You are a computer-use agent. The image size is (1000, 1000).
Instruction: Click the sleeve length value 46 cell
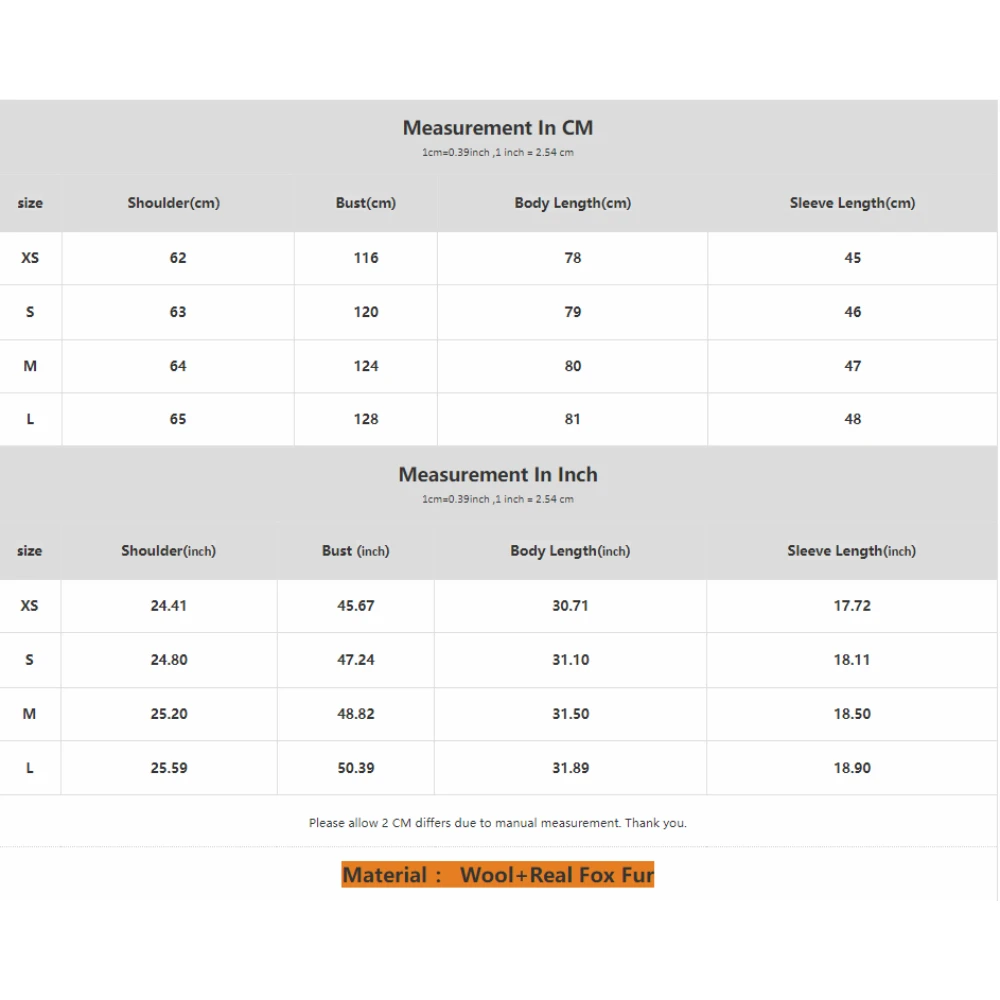[852, 312]
